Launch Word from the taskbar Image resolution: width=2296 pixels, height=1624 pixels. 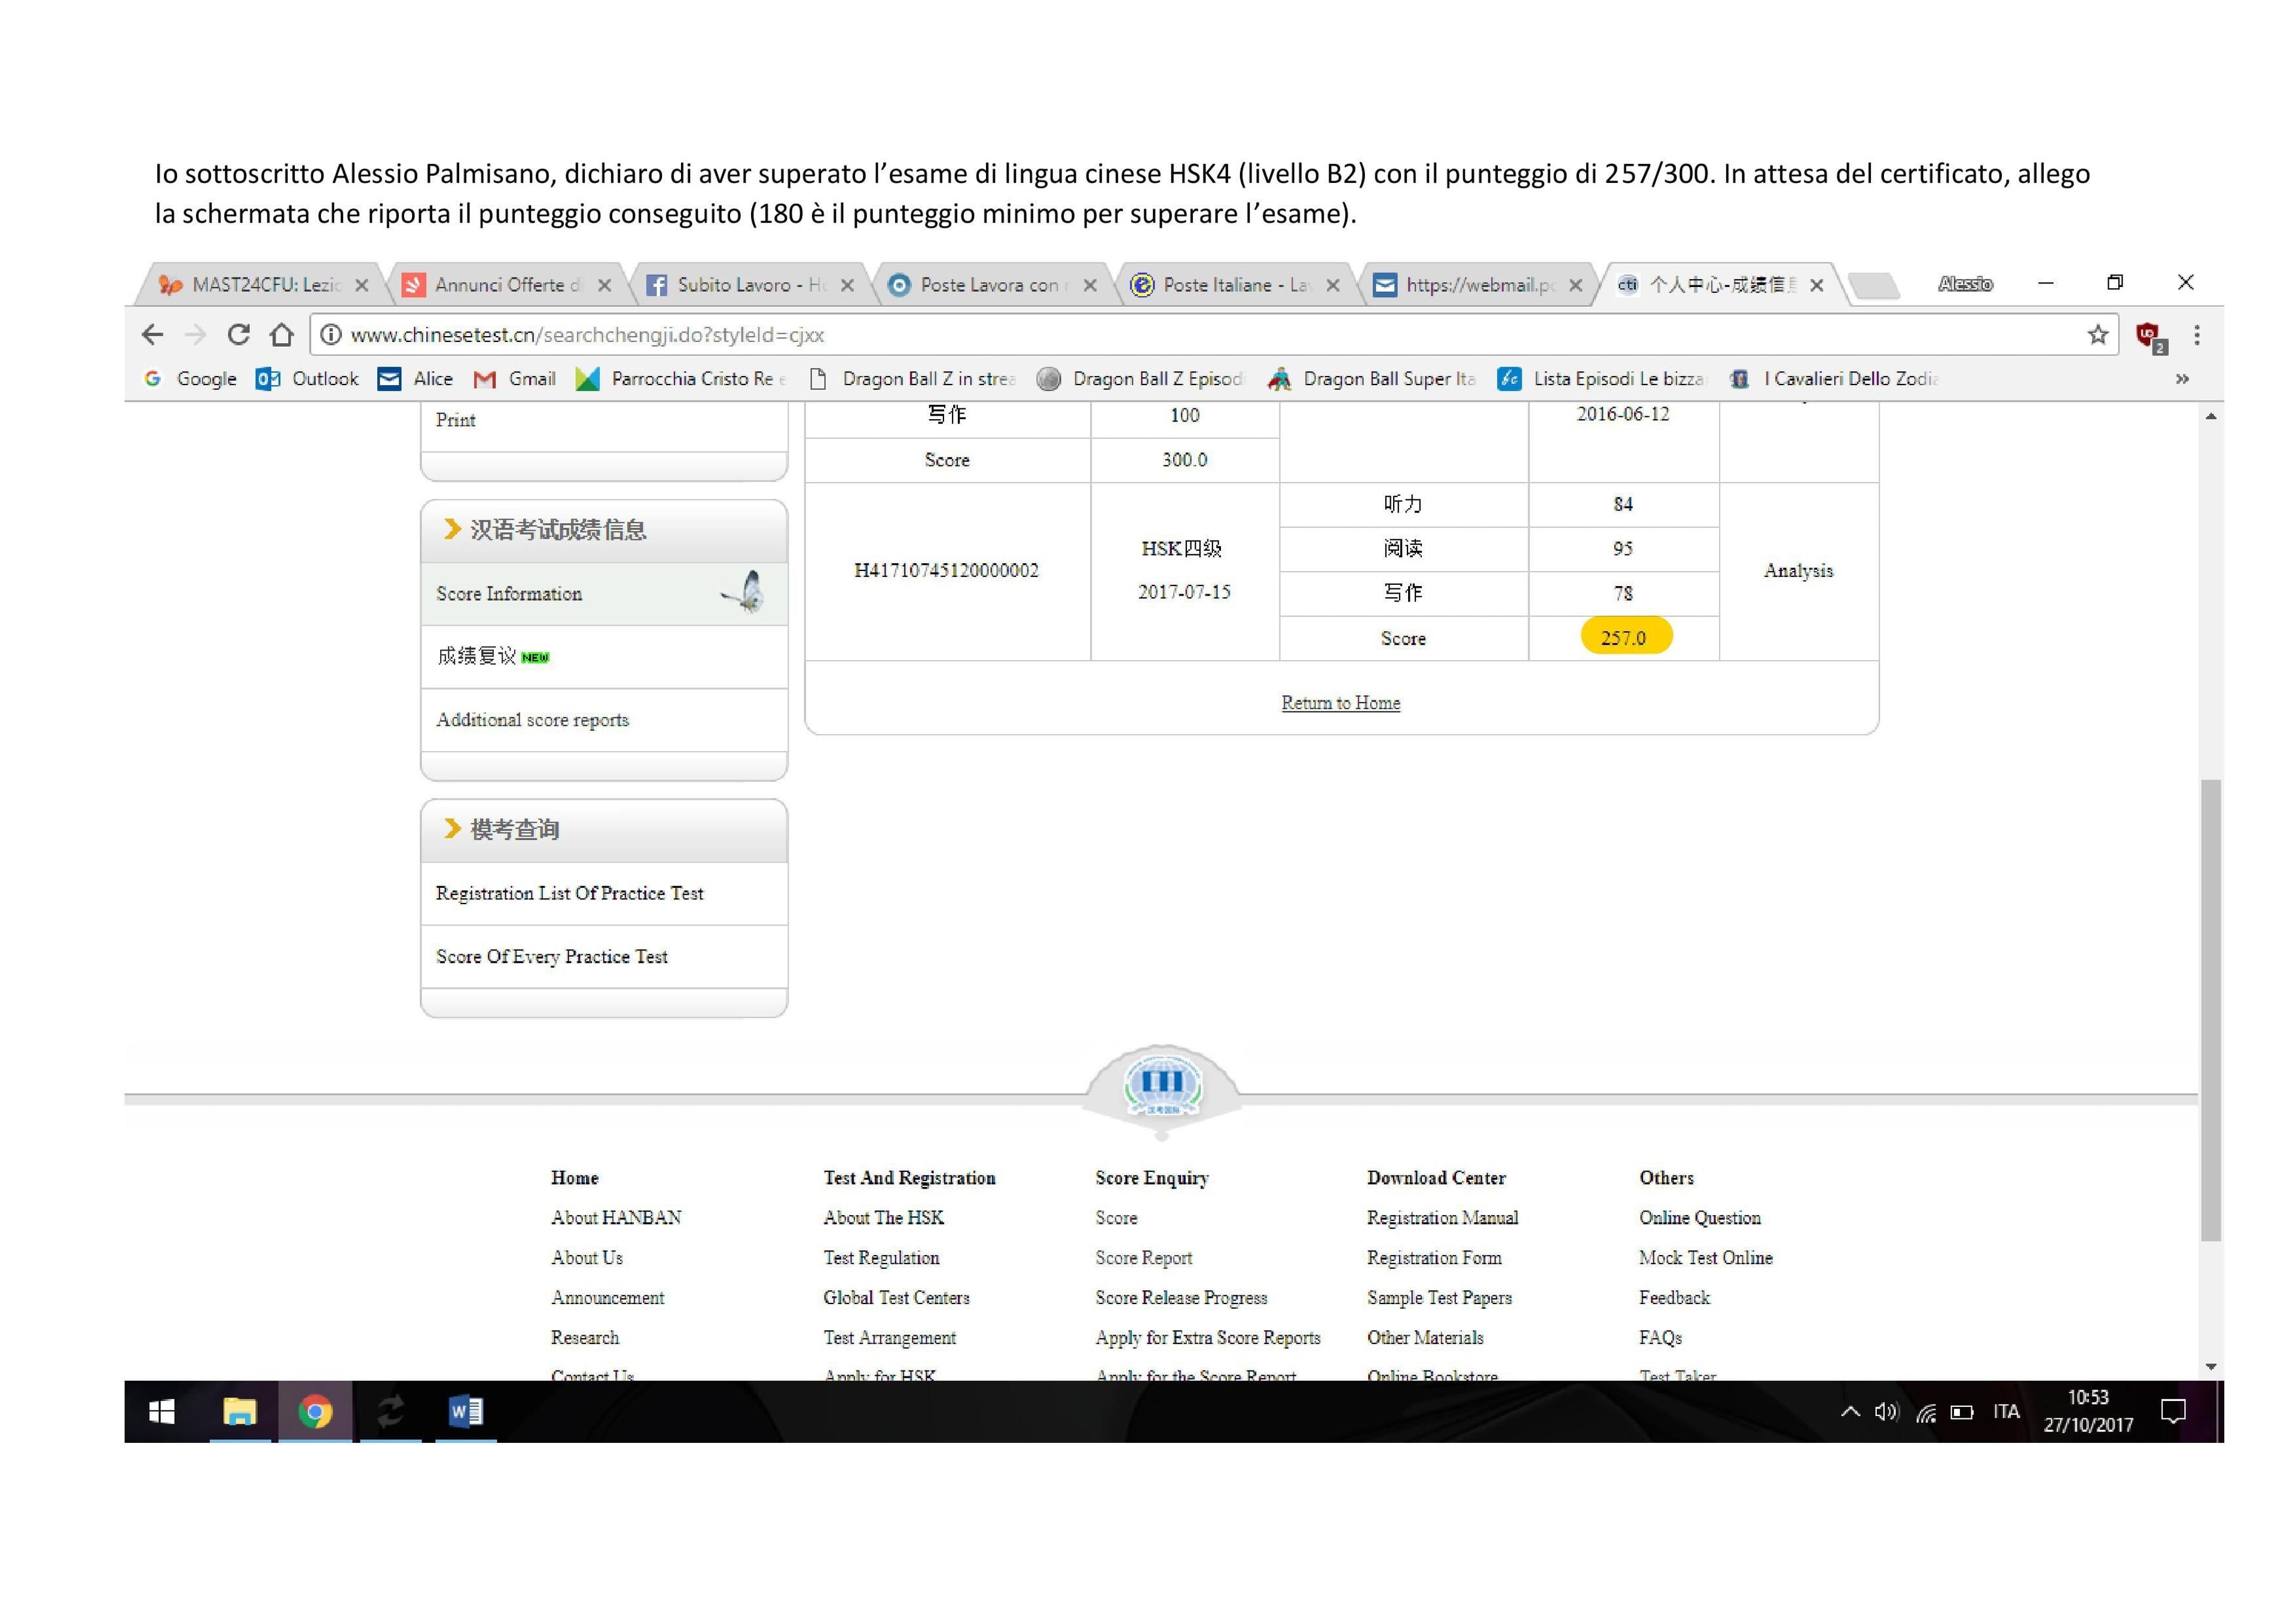click(465, 1411)
